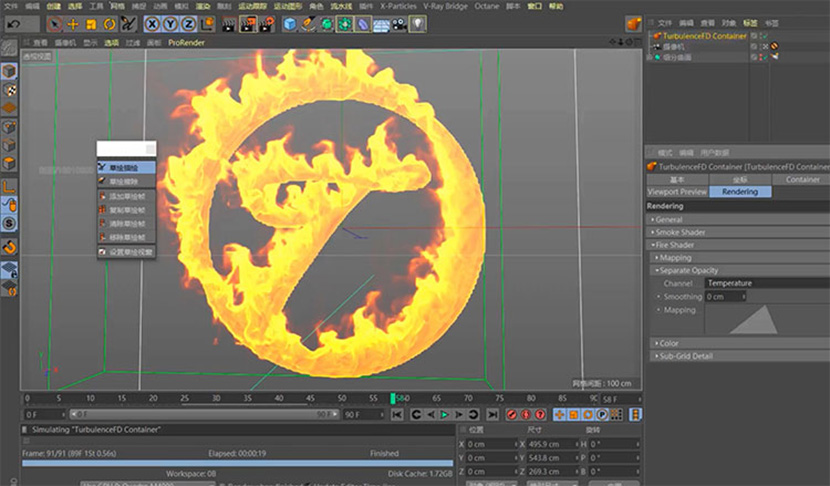Click the Separate Opacity mapping curve graph
830x486 pixels.
pos(767,319)
